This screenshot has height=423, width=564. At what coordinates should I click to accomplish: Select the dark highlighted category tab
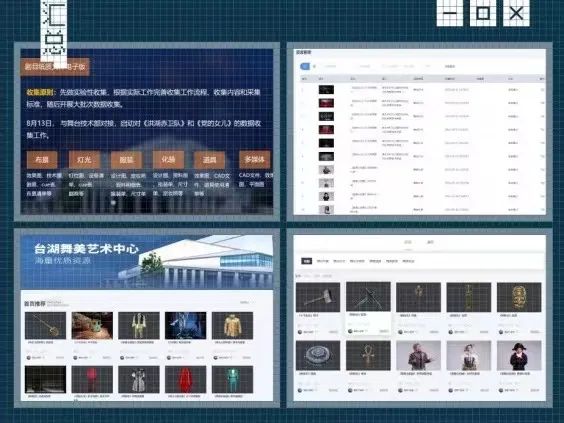click(x=306, y=261)
